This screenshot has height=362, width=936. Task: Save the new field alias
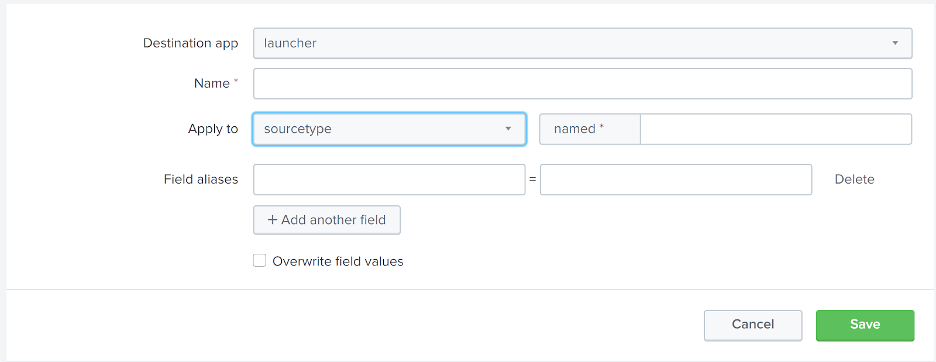(865, 325)
